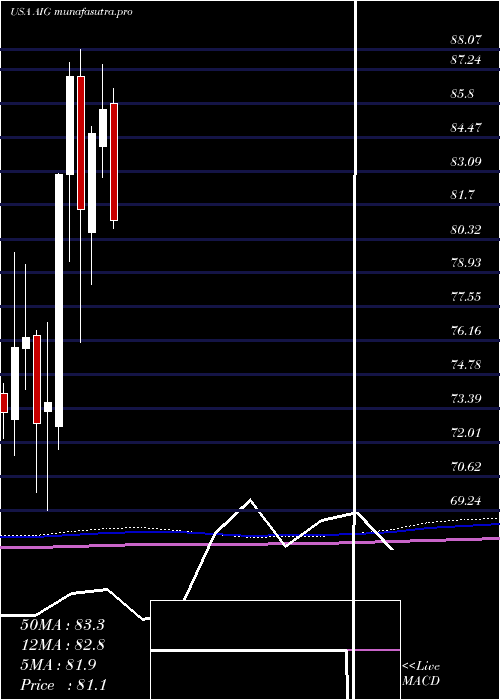Click the 72.01 price level label
Image resolution: width=500 pixels, height=700 pixels.
(466, 433)
